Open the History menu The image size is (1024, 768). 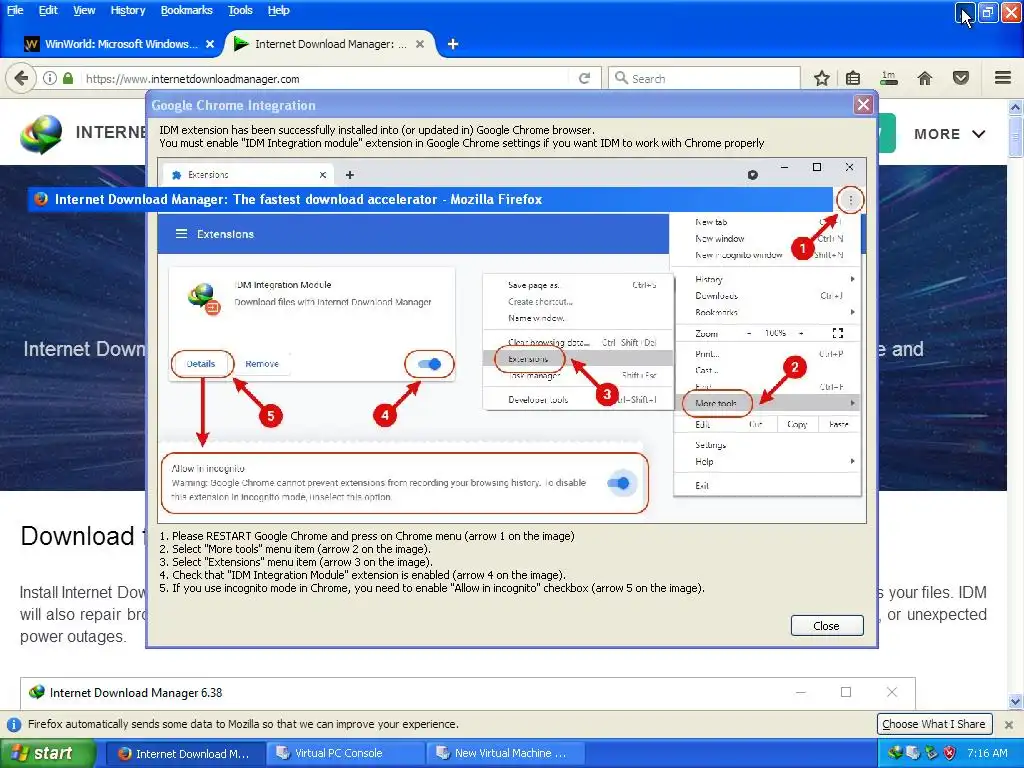pyautogui.click(x=128, y=10)
